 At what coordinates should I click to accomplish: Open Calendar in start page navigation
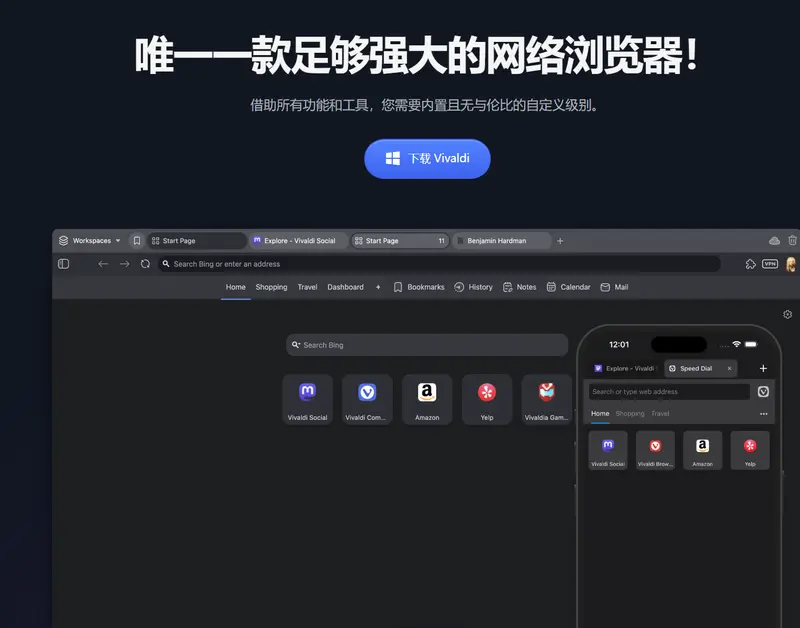pyautogui.click(x=568, y=287)
